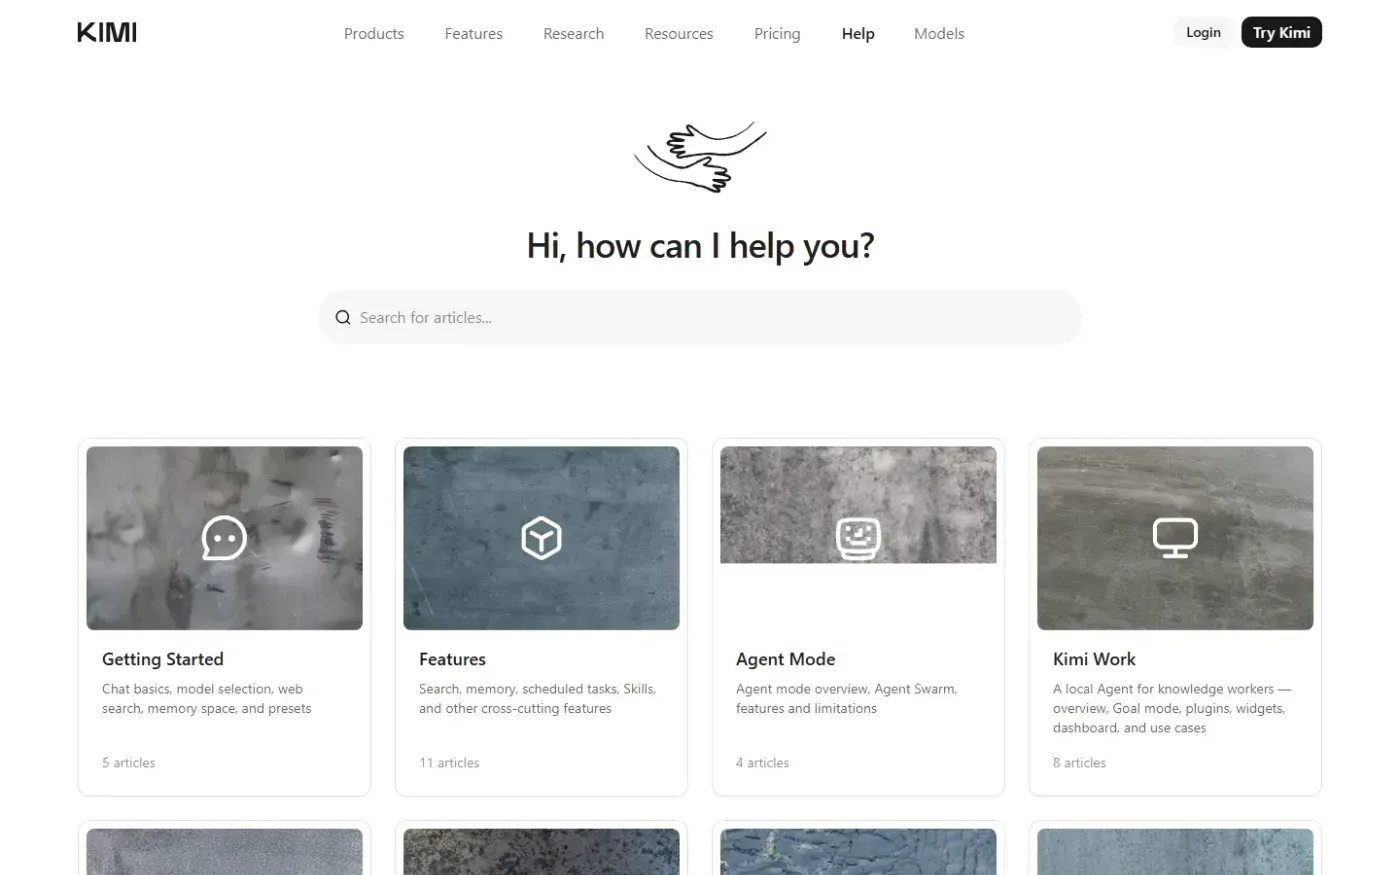Go to the Models page
The image size is (1400, 875).
coord(939,33)
